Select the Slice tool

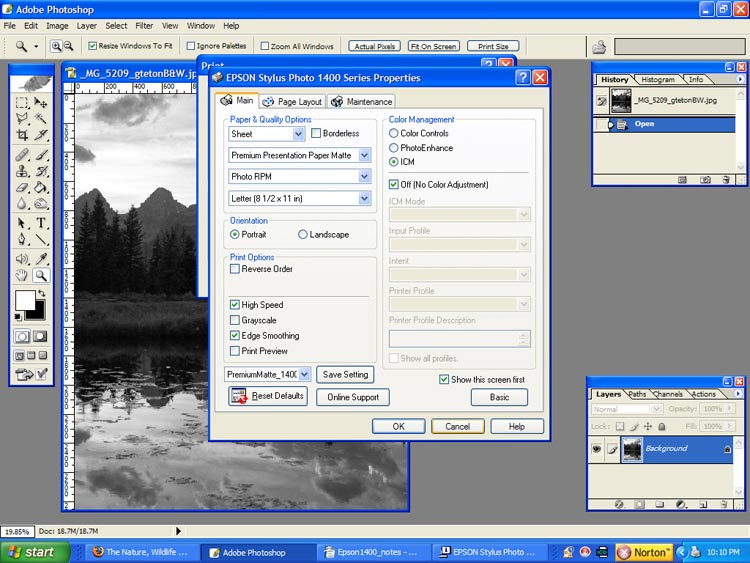[41, 135]
